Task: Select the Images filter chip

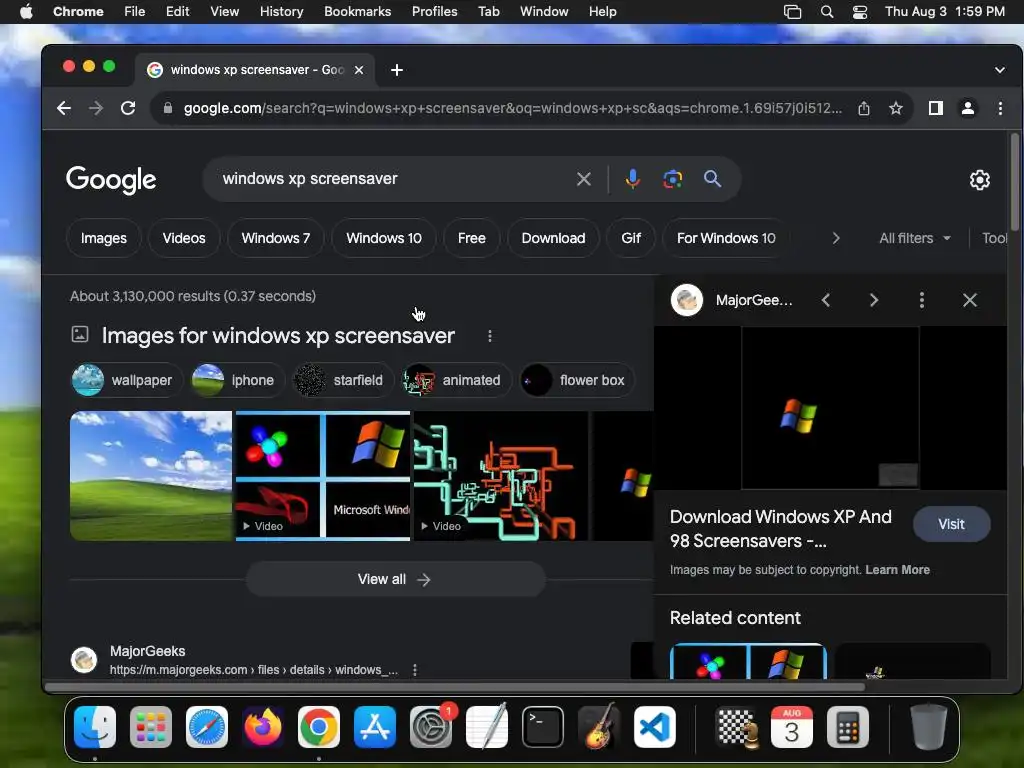Action: pyautogui.click(x=104, y=238)
